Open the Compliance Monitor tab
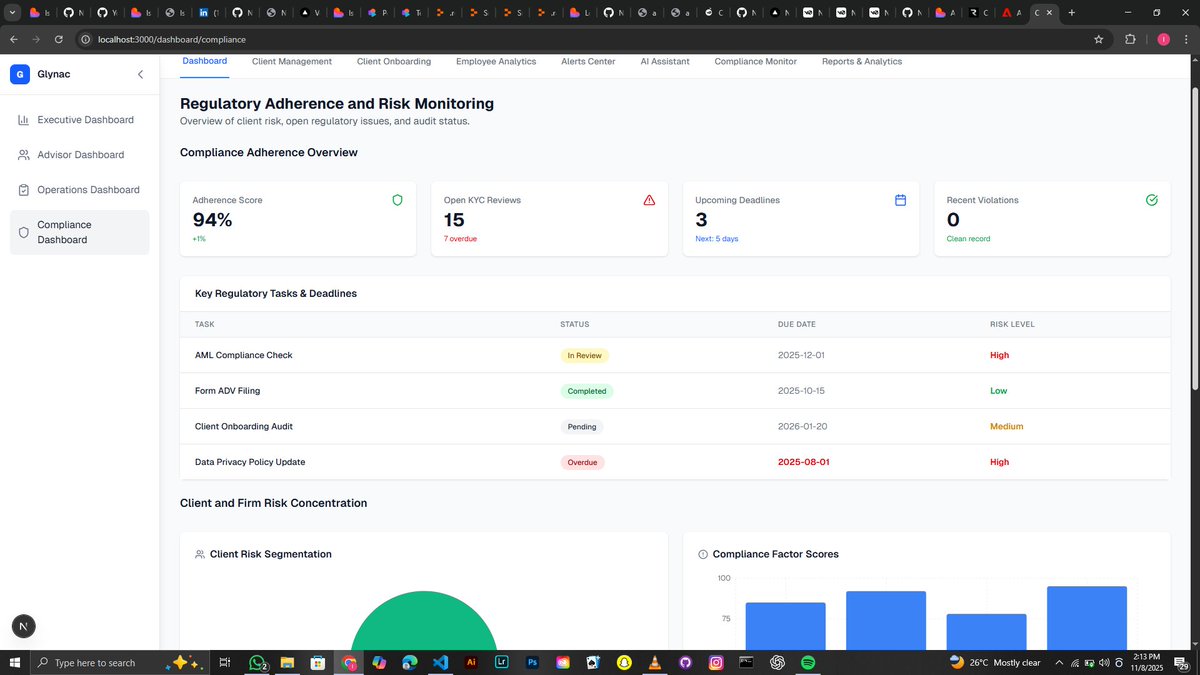 756,61
